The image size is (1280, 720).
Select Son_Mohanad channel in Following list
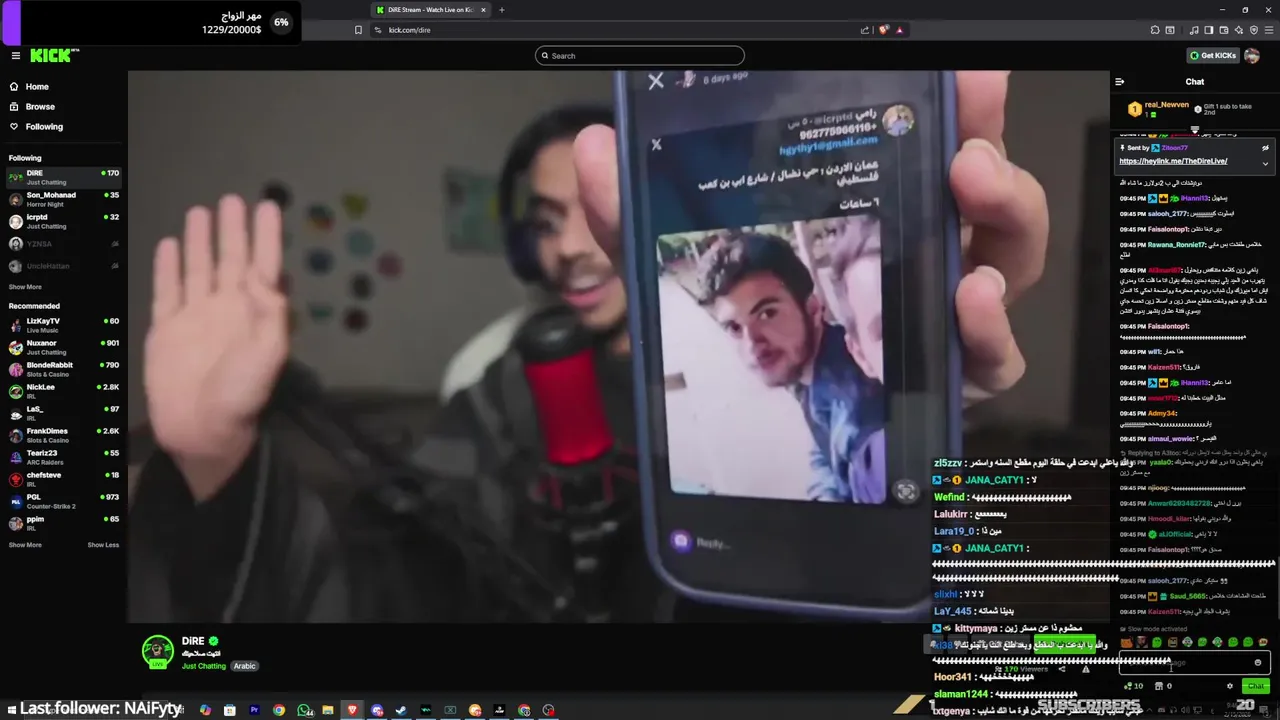(x=64, y=199)
